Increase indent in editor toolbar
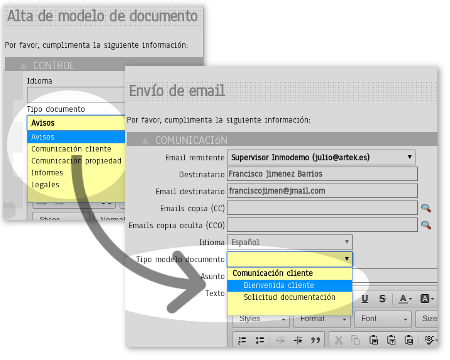The image size is (450, 360). click(298, 340)
